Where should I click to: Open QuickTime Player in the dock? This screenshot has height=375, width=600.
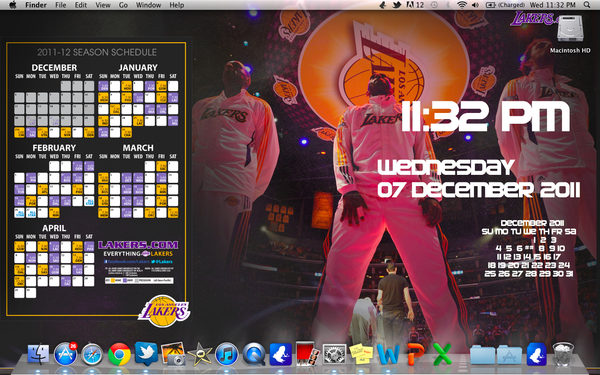coord(254,354)
